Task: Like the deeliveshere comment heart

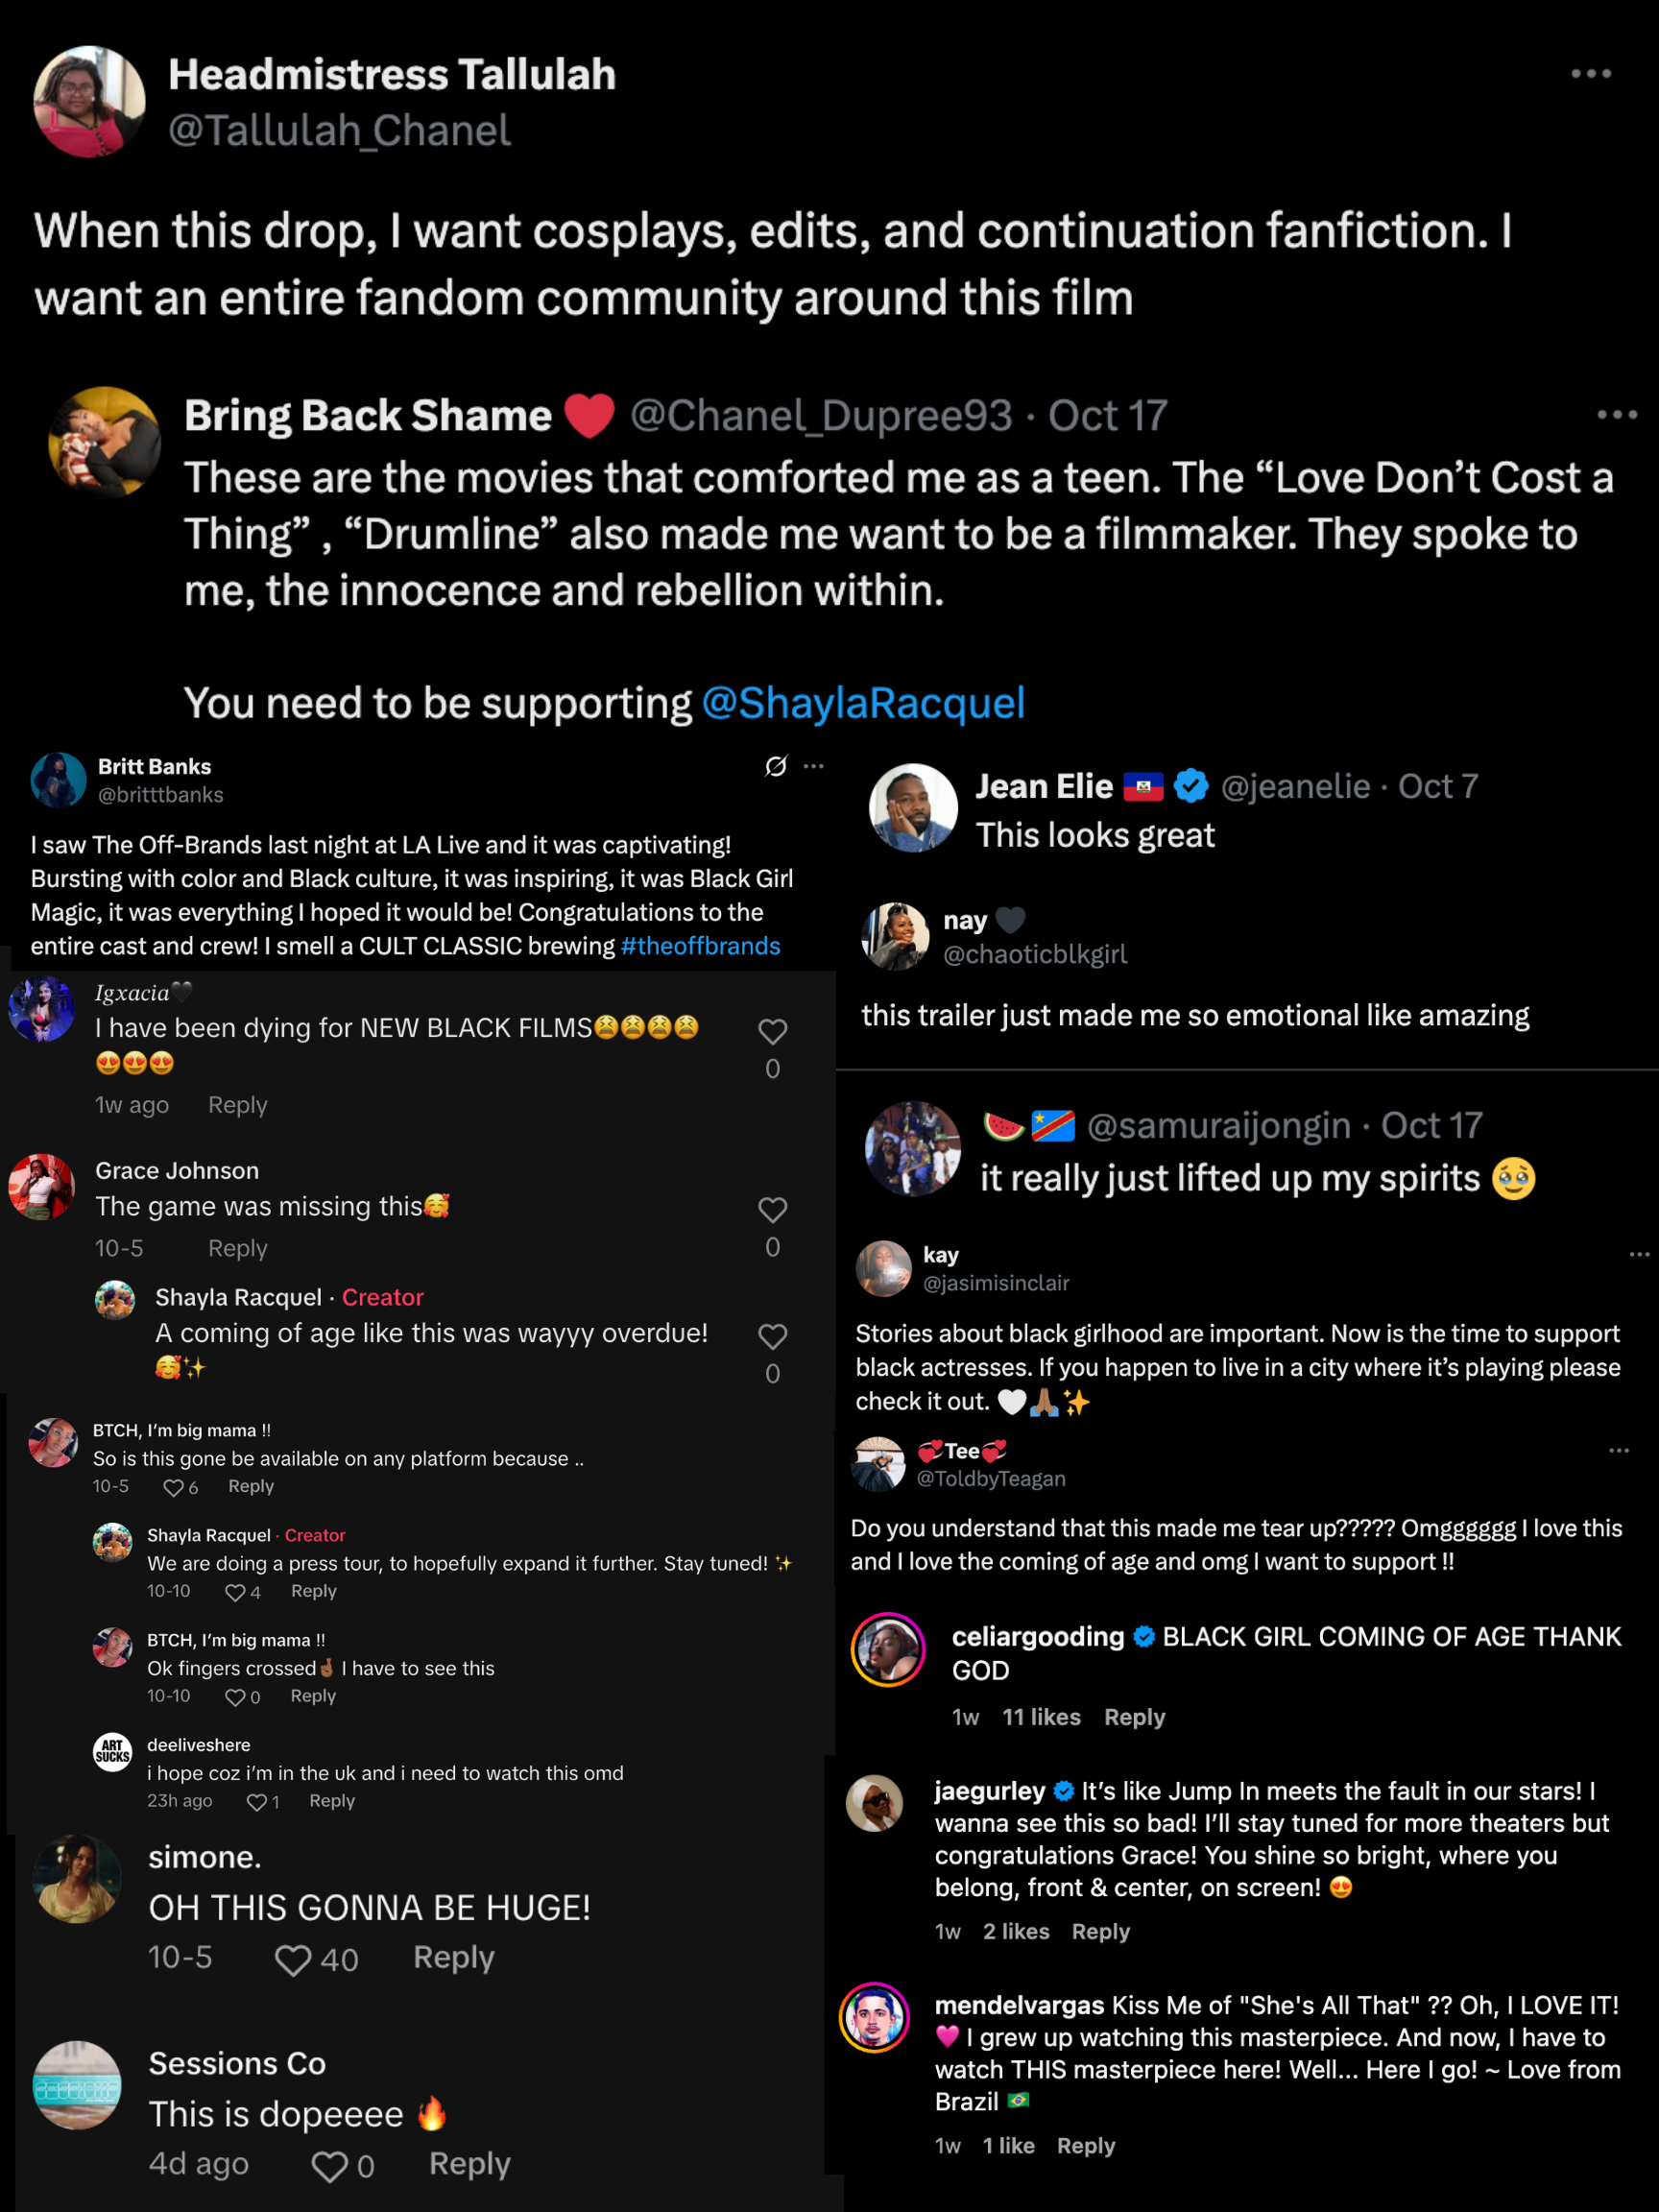Action: [x=256, y=1802]
